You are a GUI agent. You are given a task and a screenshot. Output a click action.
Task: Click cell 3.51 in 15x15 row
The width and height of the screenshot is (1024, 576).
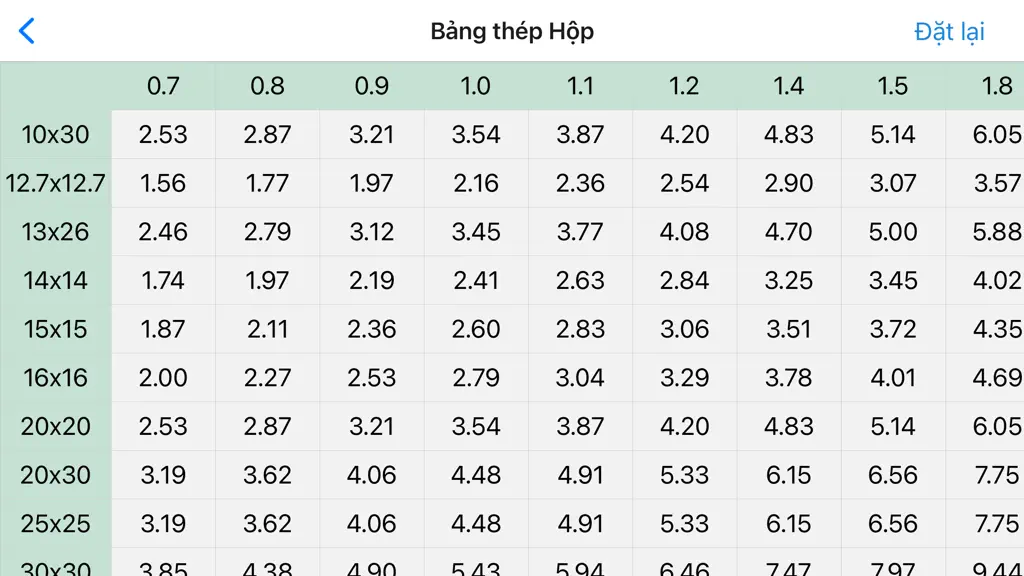(x=789, y=329)
